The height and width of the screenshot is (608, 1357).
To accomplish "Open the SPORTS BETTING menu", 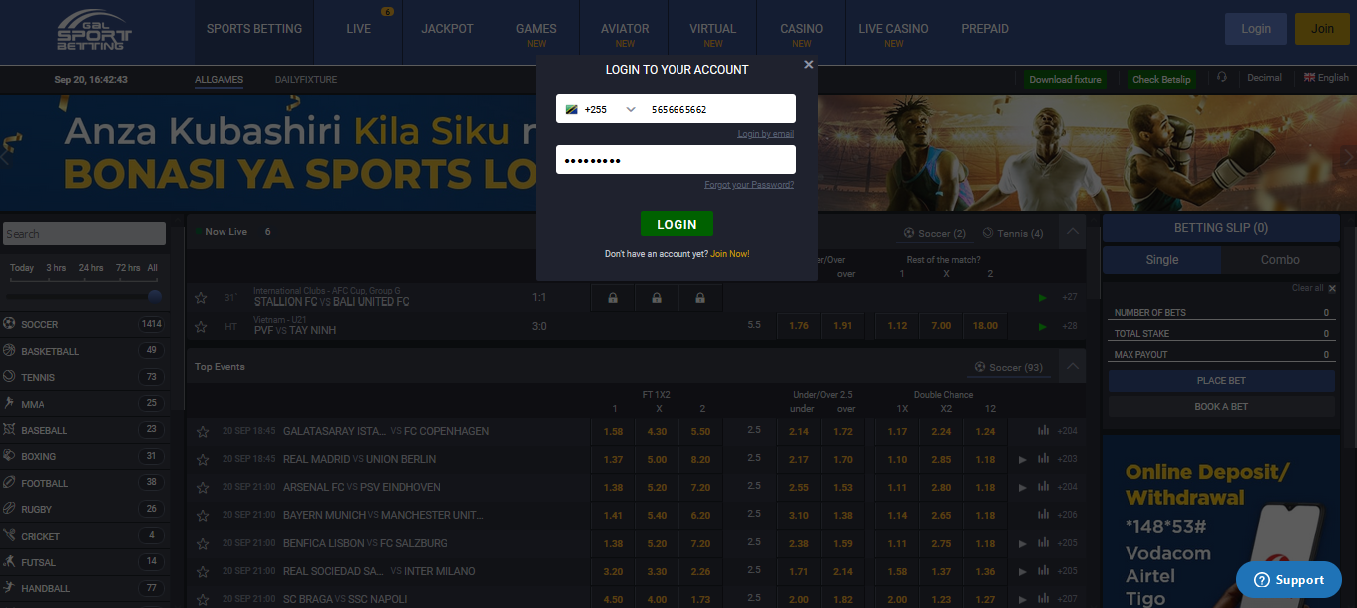I will [x=254, y=29].
